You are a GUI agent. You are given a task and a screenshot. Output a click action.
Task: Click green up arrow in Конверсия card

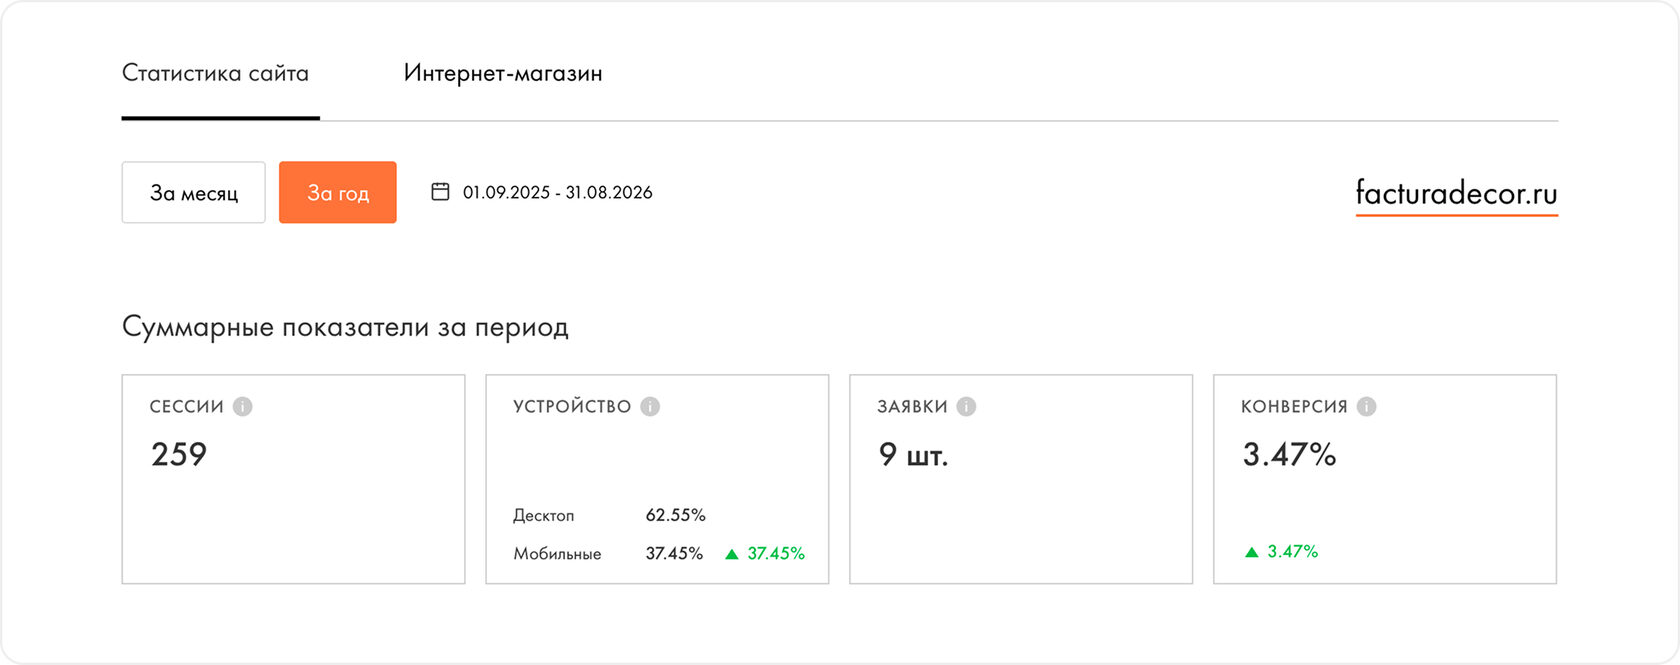click(x=1251, y=552)
